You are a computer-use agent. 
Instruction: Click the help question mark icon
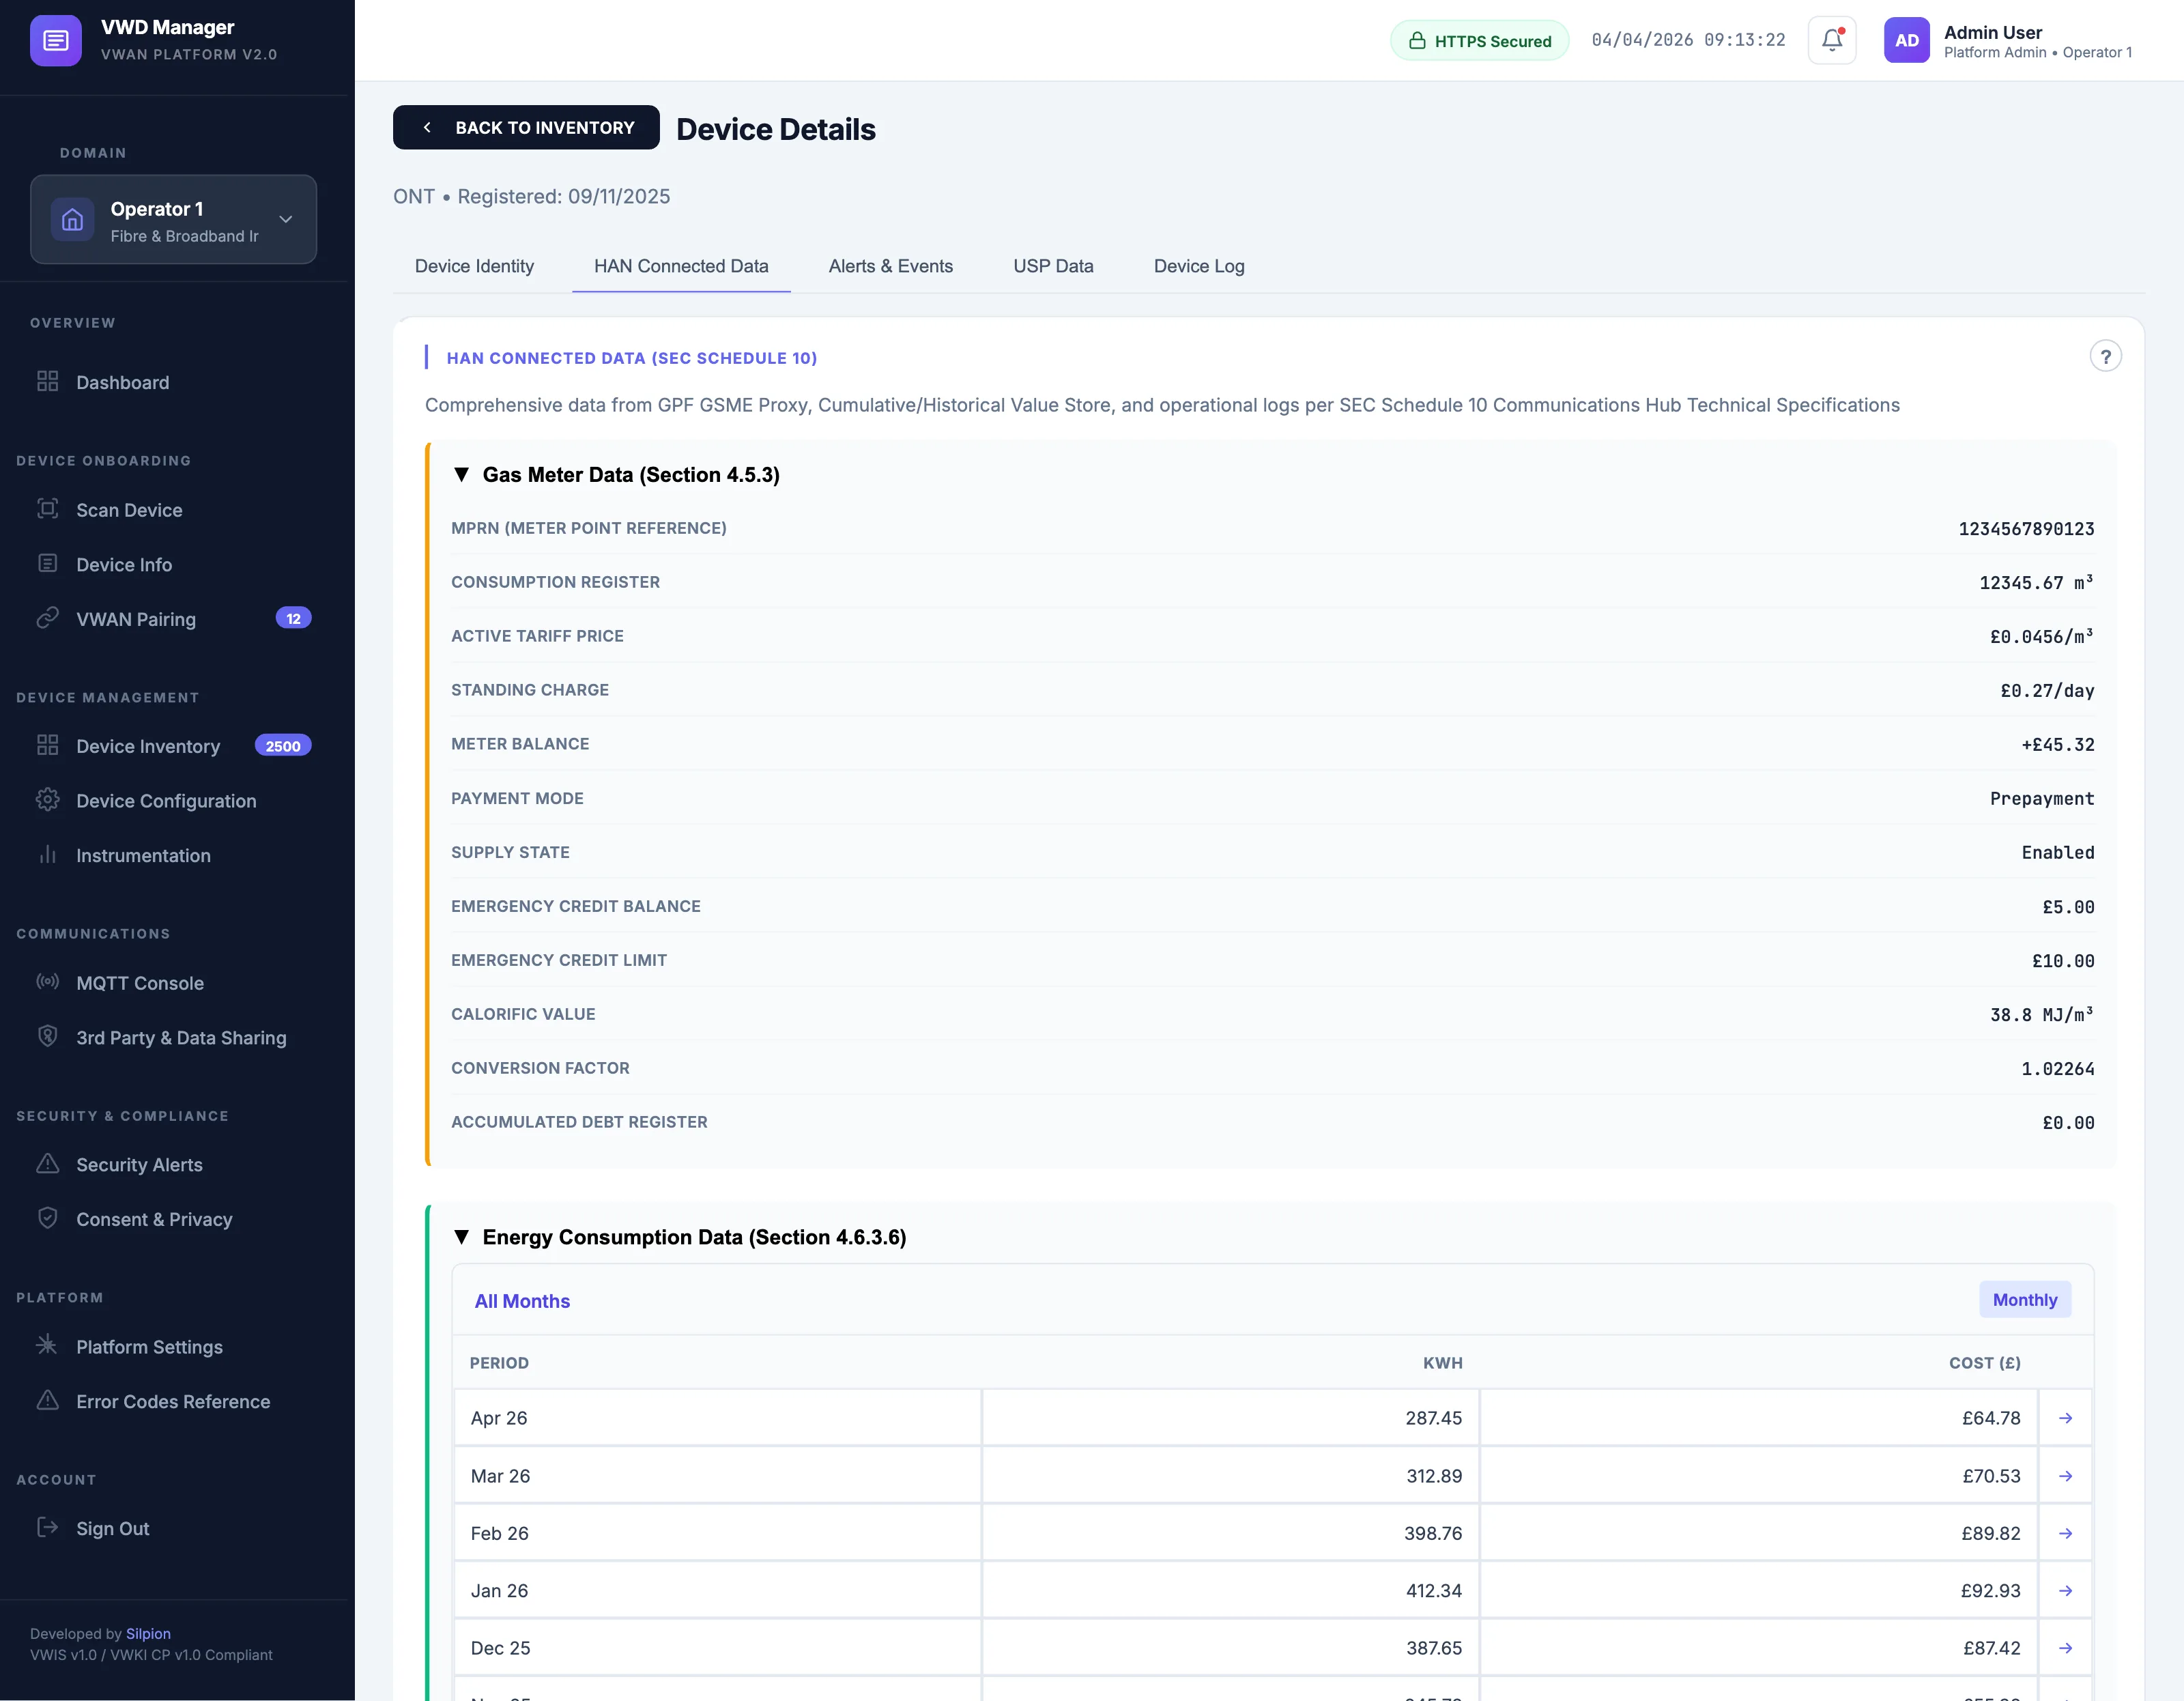[2105, 357]
